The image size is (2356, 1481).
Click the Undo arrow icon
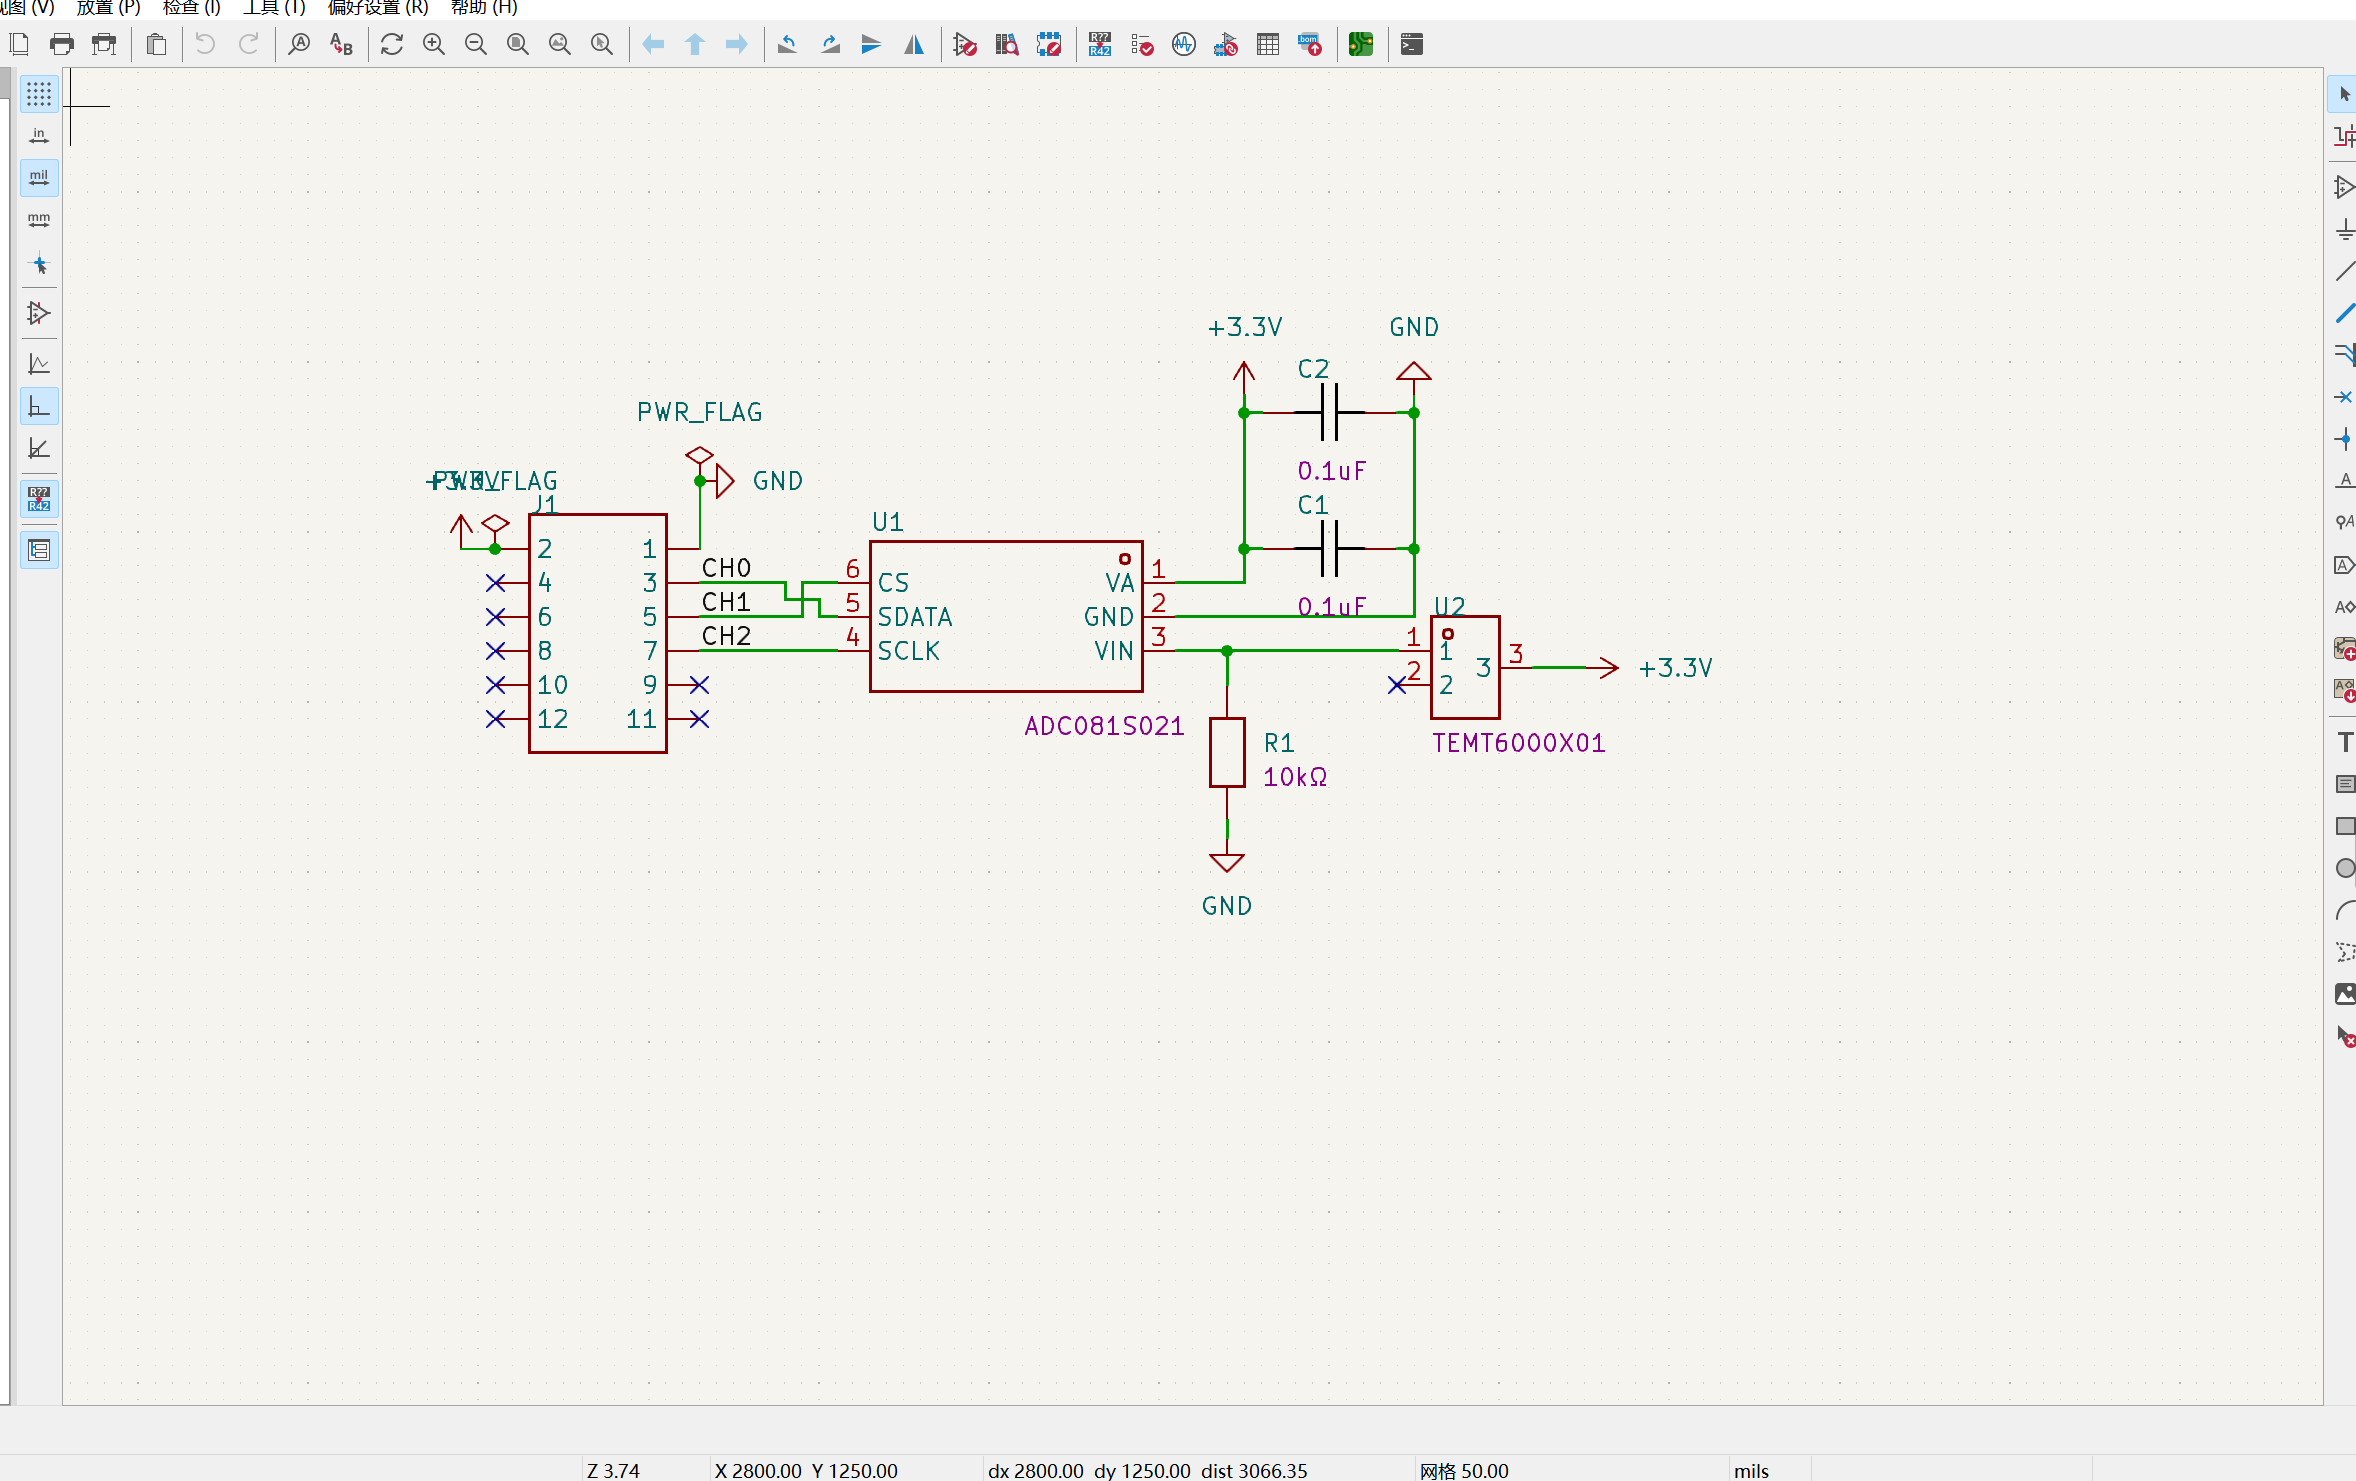[205, 44]
